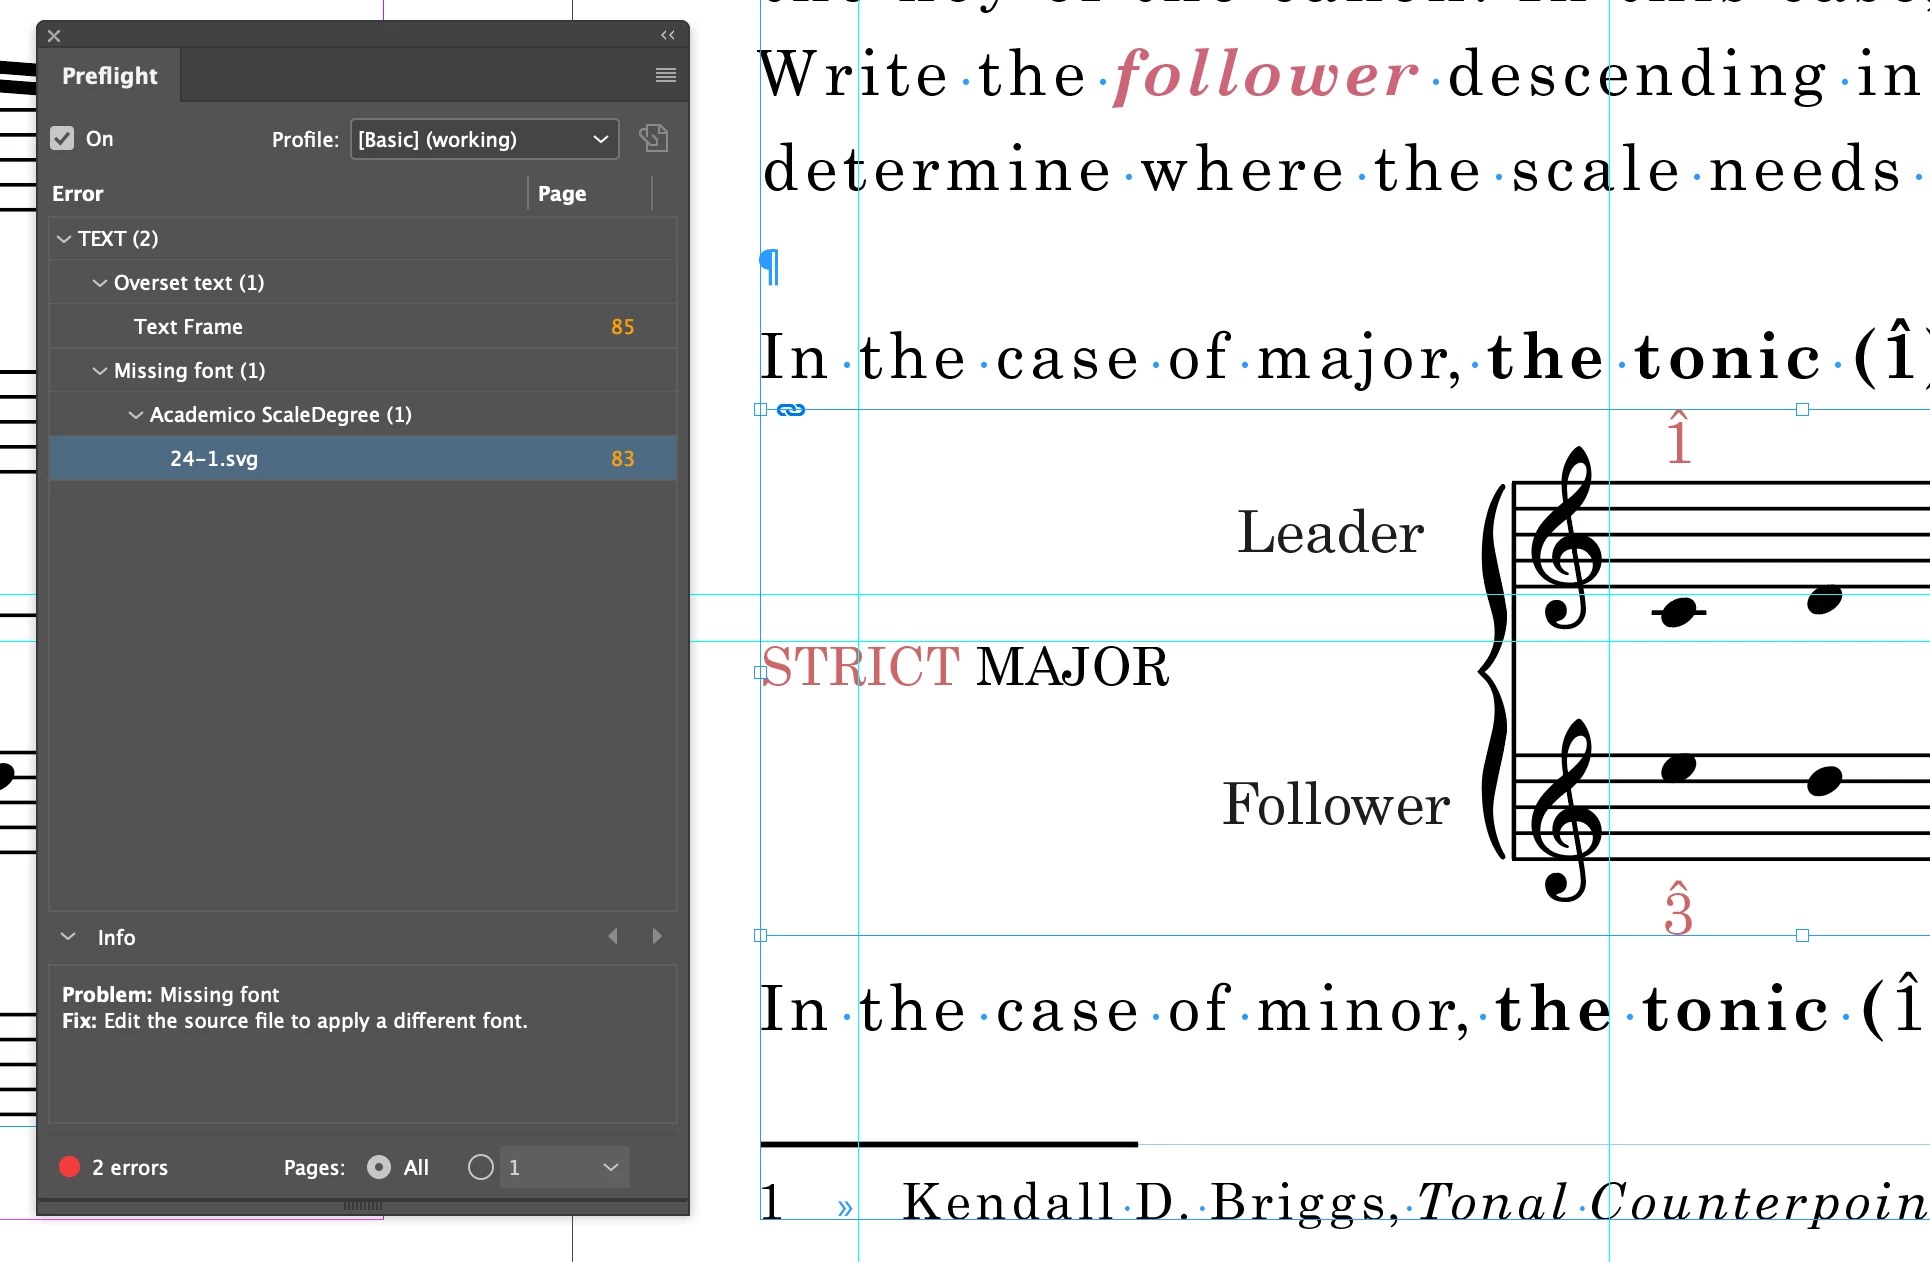Close the Preflight panel
Viewport: 1930px width, 1262px height.
pyautogui.click(x=54, y=36)
